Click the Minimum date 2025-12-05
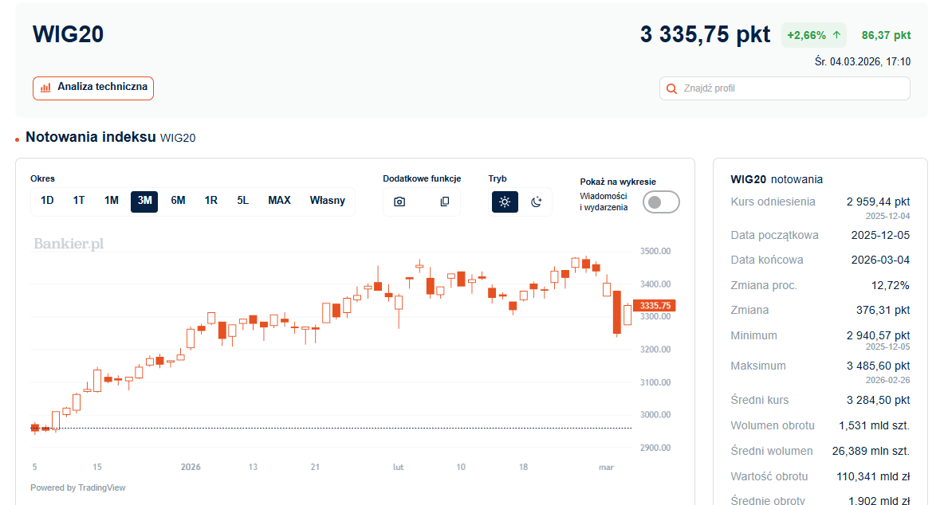Viewport: 948px width, 505px height. (888, 347)
